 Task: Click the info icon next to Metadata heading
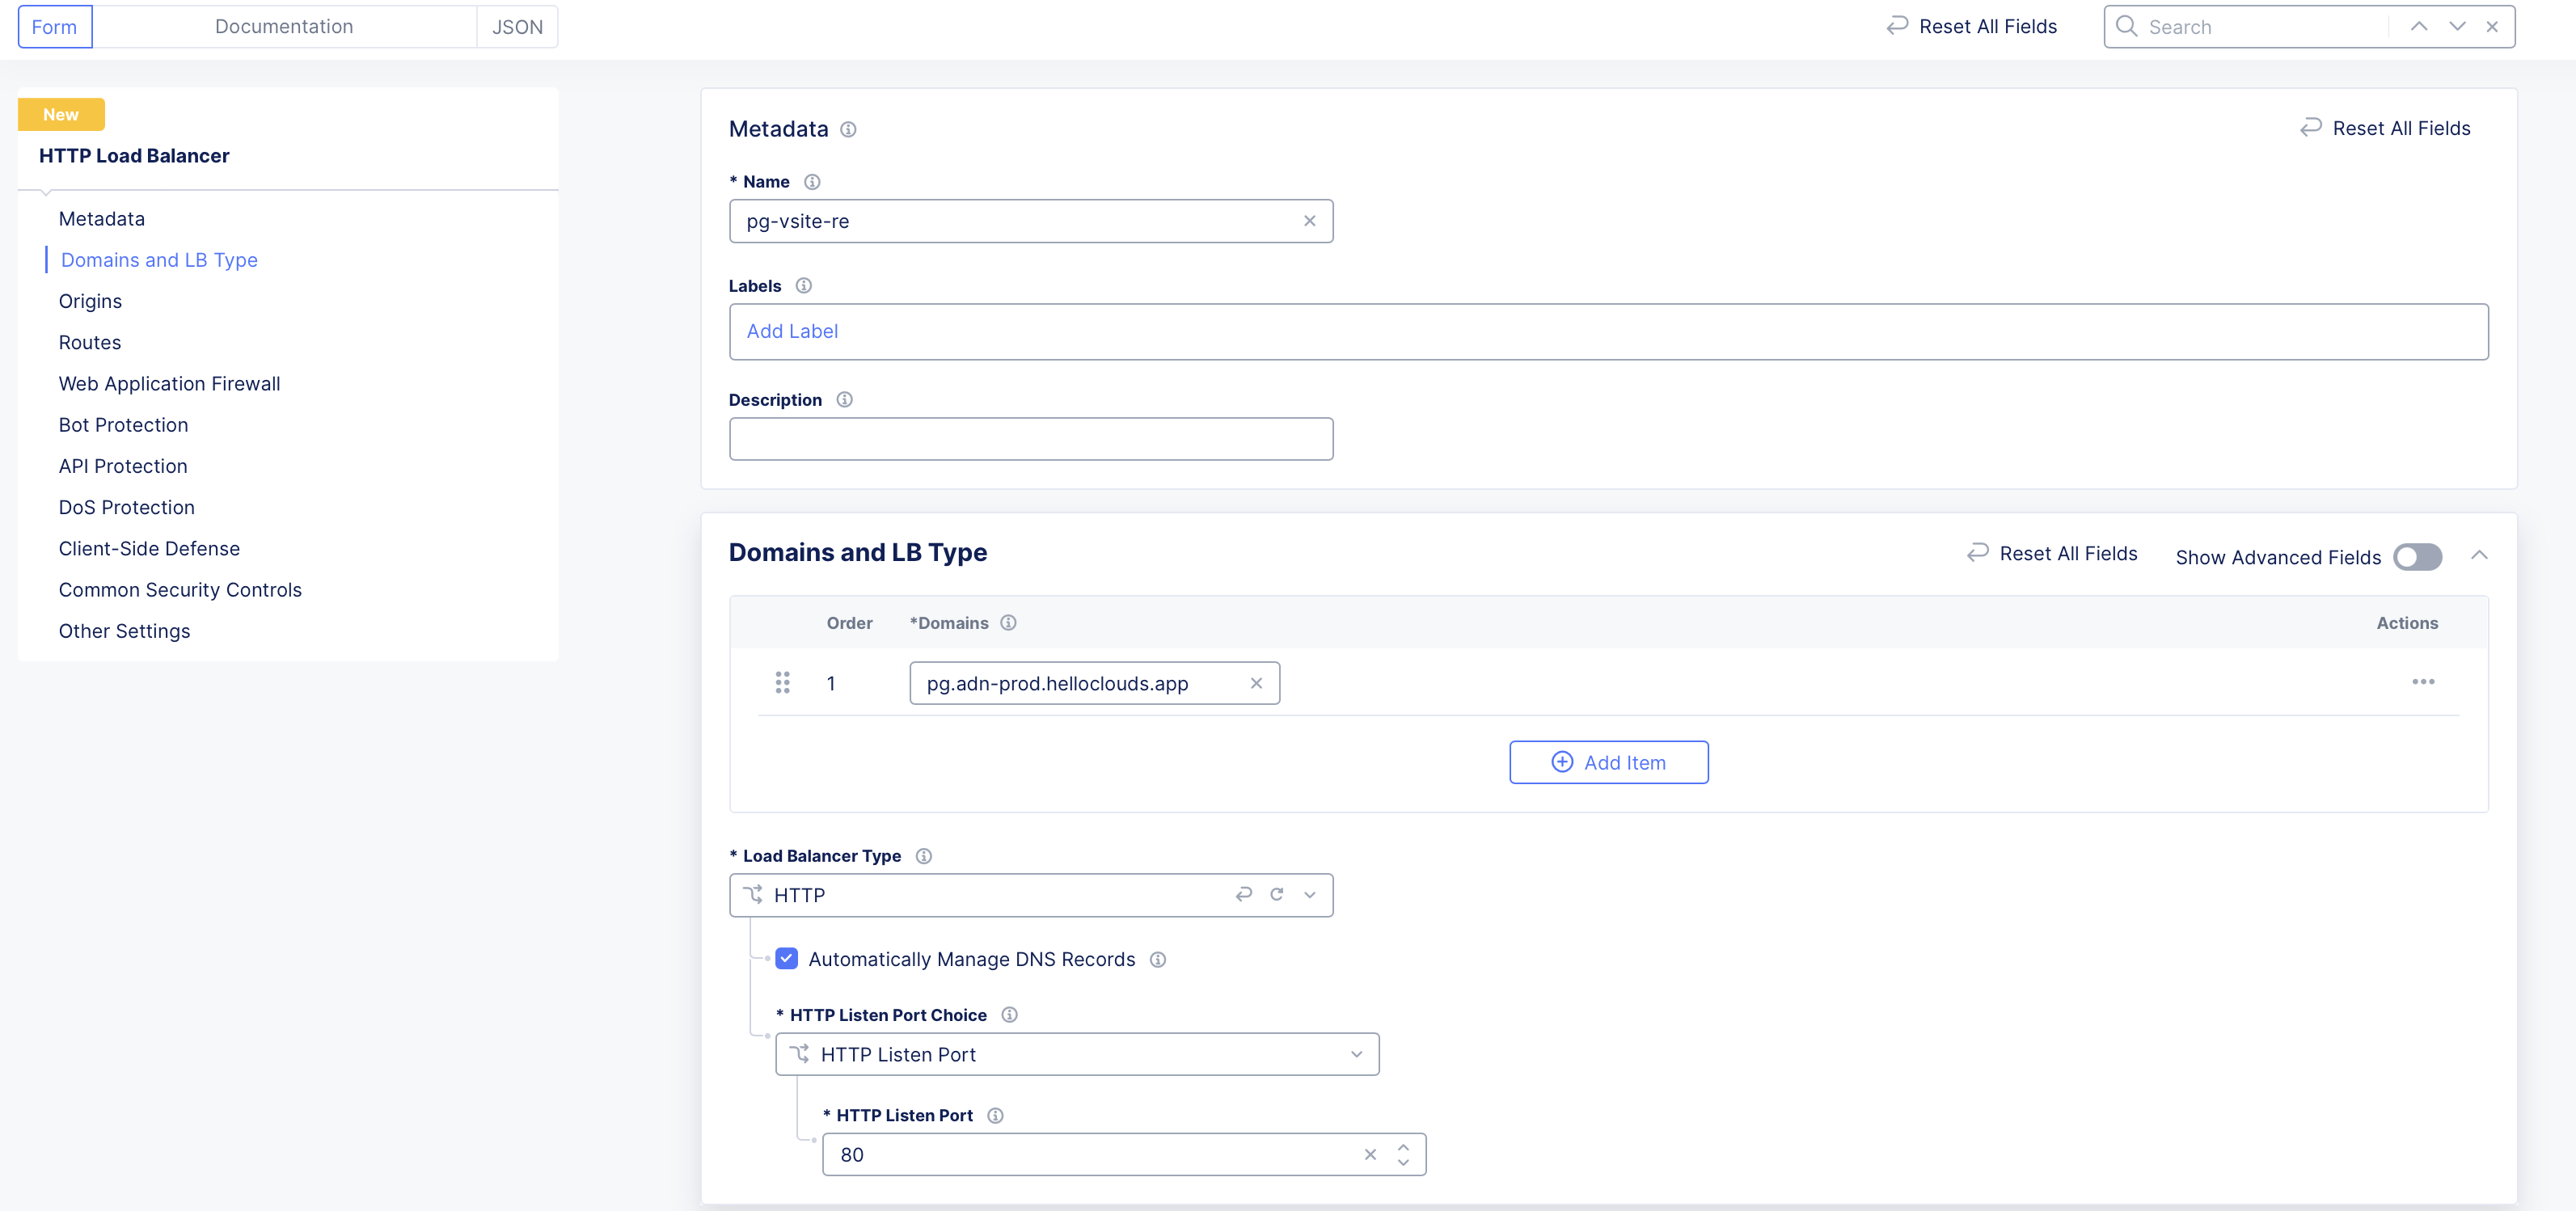click(x=848, y=129)
